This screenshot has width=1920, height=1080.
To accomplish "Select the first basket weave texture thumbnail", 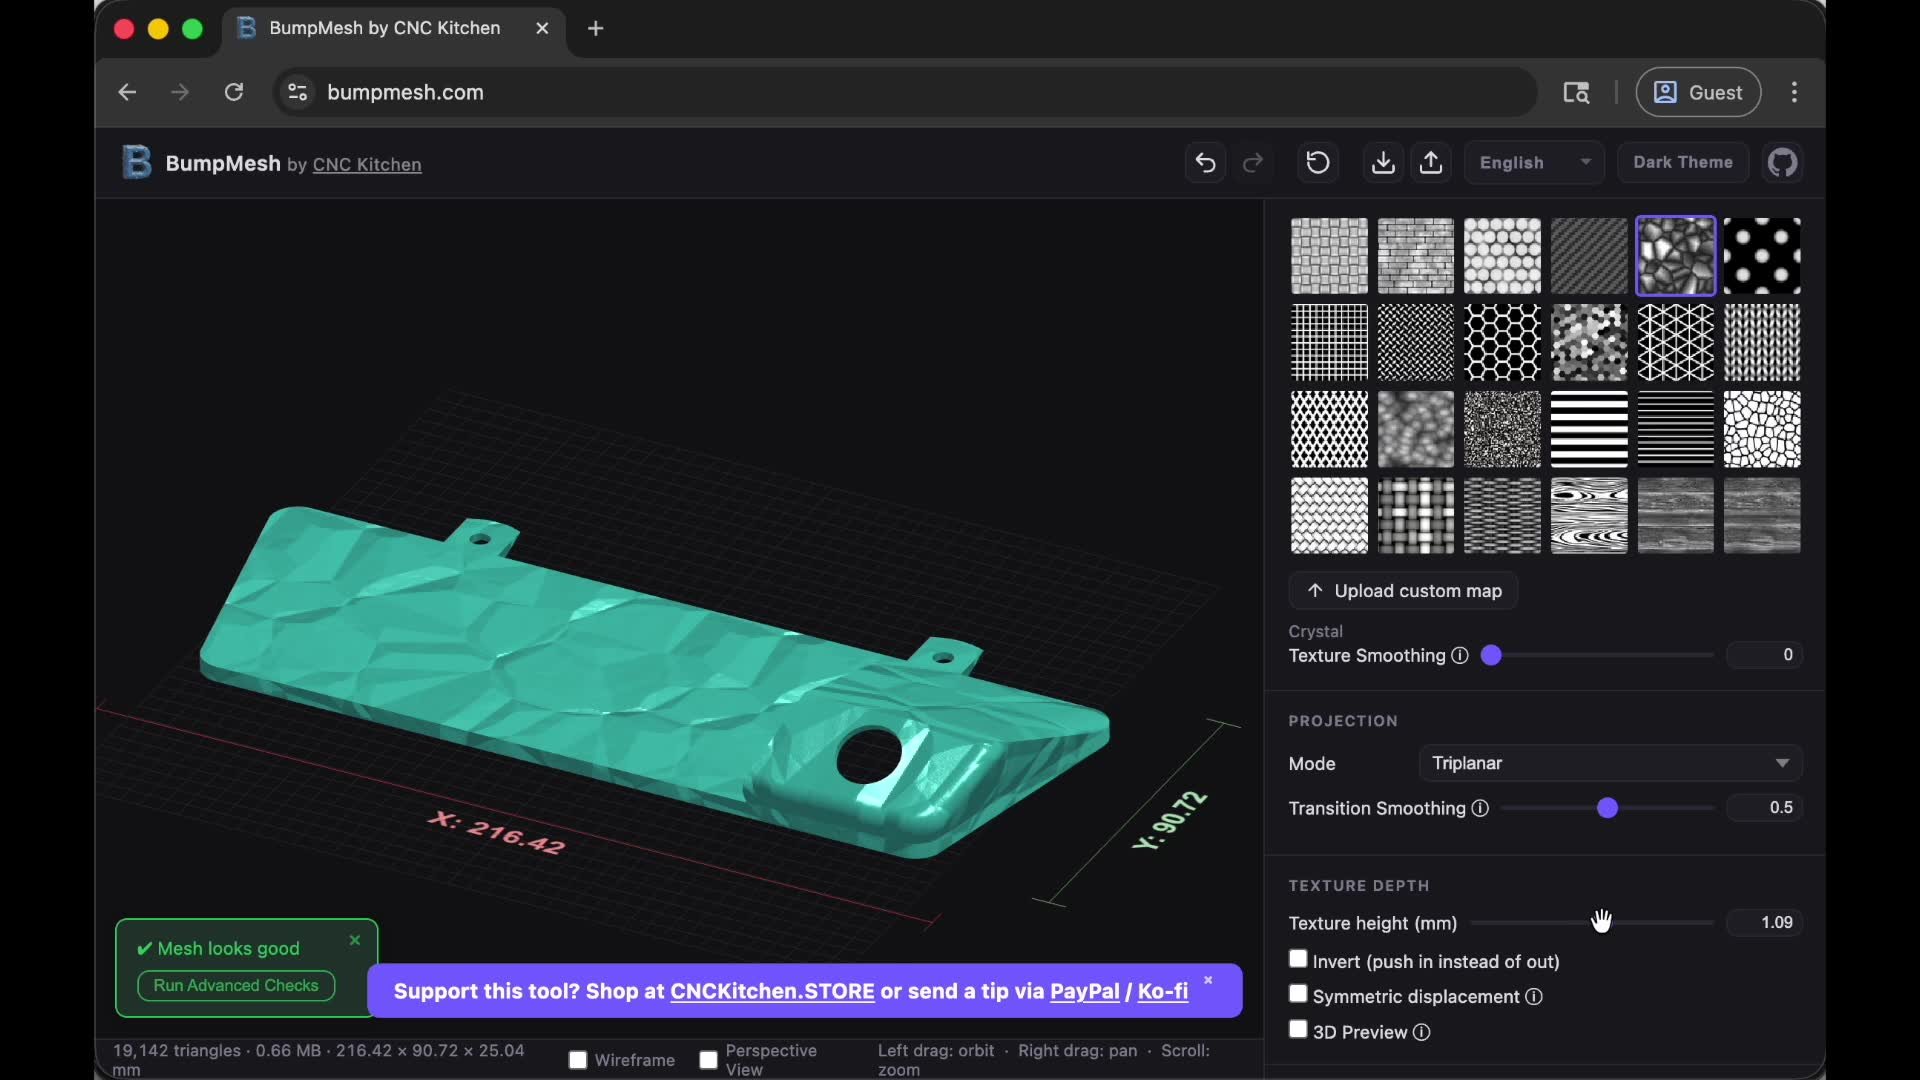I will click(1329, 256).
